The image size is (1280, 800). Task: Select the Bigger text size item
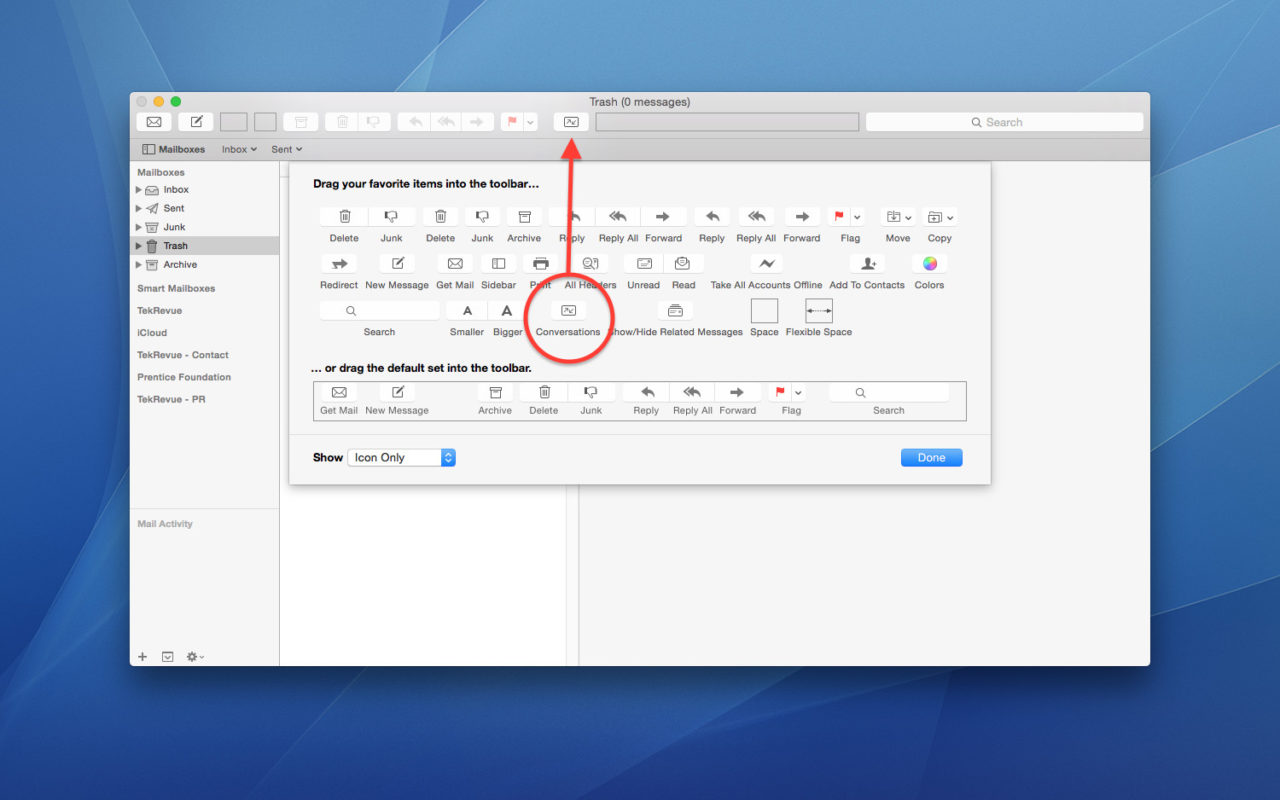pos(507,311)
